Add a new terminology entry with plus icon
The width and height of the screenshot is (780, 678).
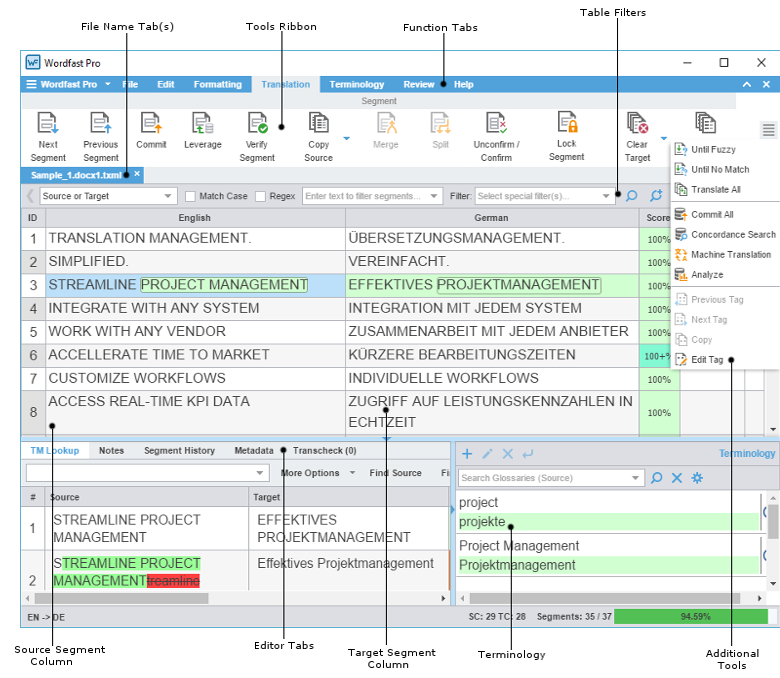[466, 454]
